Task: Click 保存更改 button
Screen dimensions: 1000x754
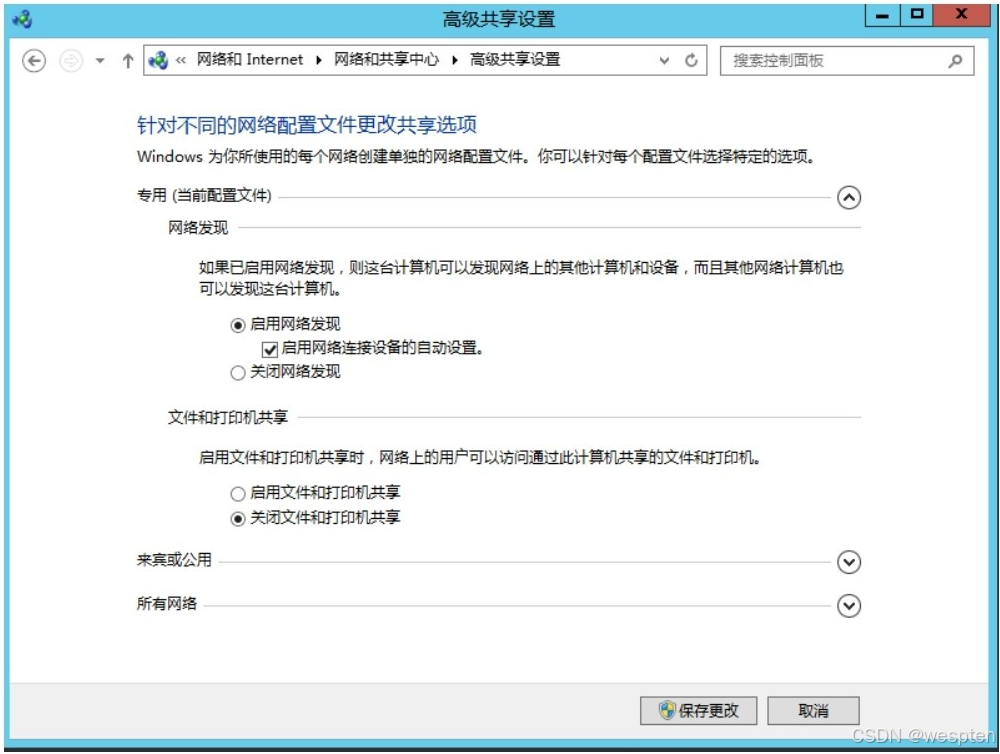Action: 698,711
